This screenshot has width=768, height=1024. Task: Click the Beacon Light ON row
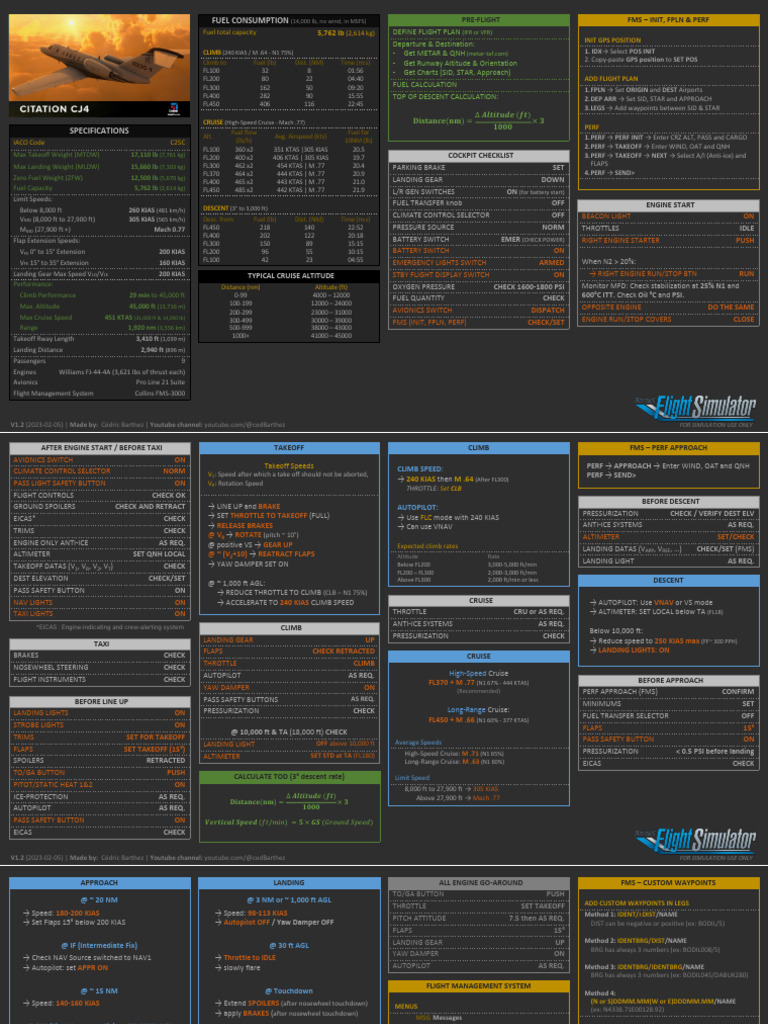(668, 216)
